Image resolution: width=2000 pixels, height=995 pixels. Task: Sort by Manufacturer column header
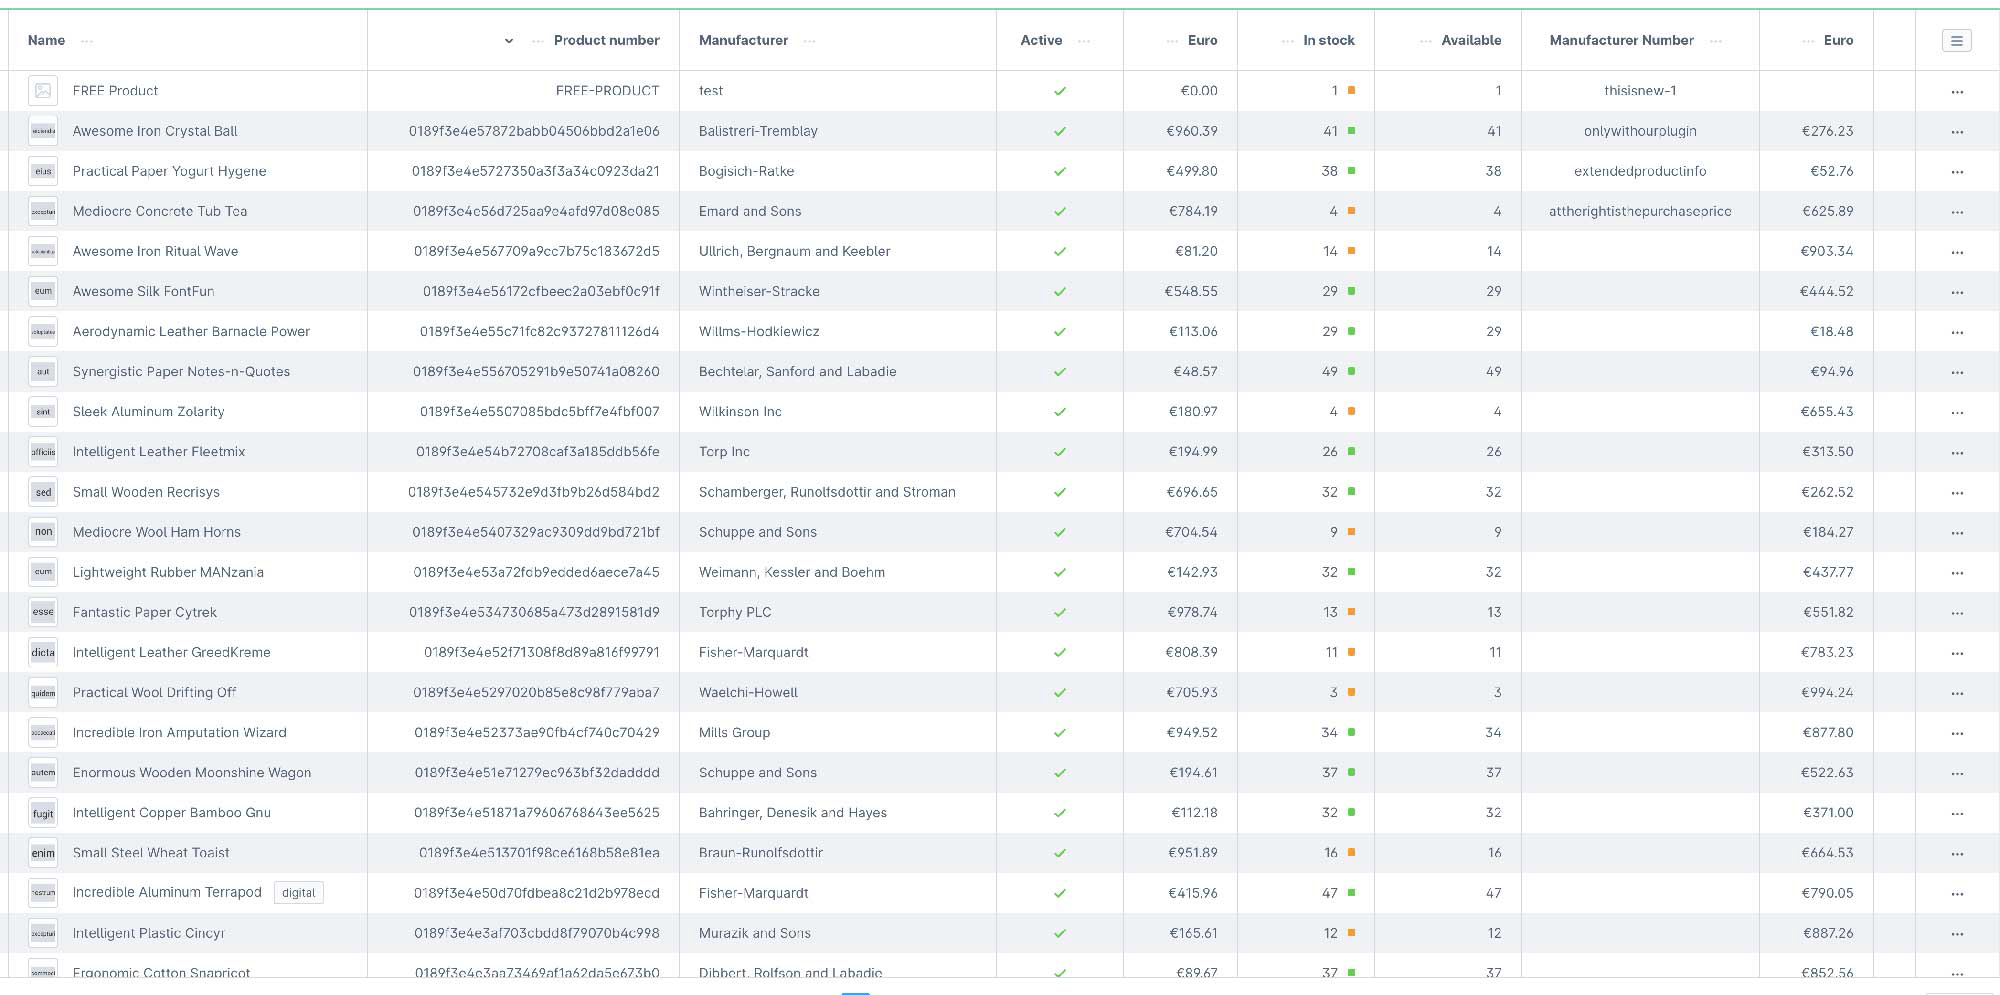743,40
